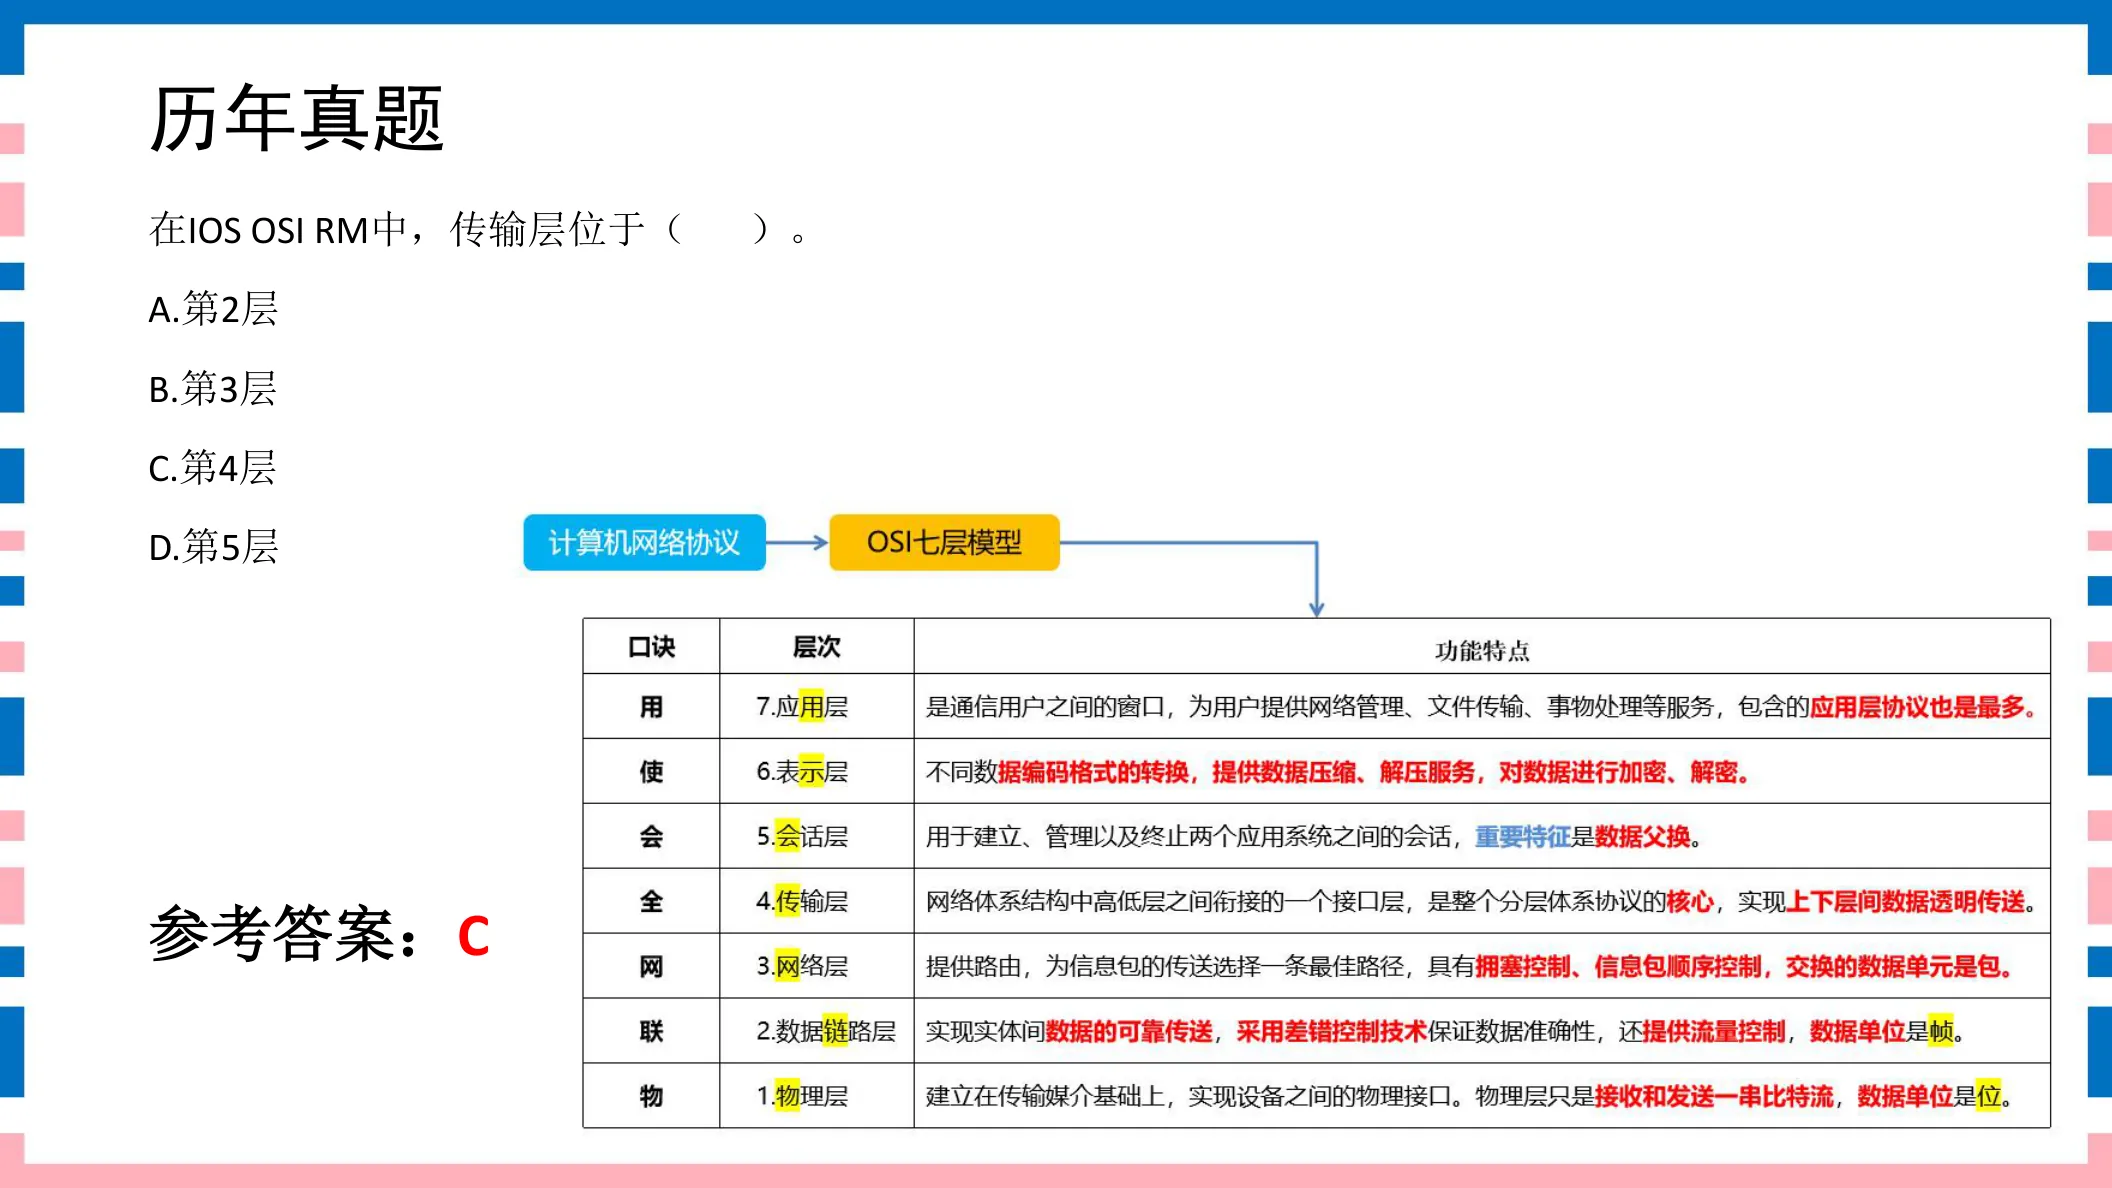Click the description starting 用于建立、管理以及终止
The width and height of the screenshot is (2112, 1188).
coord(1482,836)
